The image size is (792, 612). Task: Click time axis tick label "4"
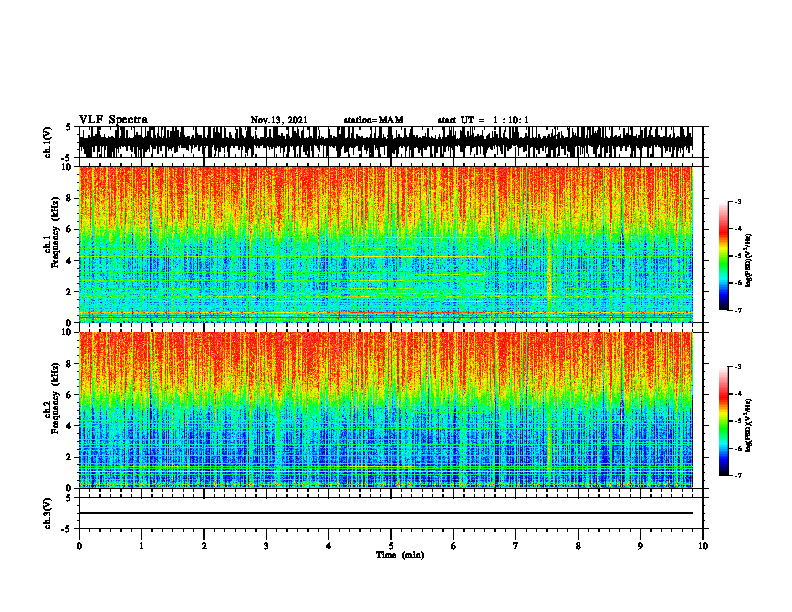click(329, 546)
